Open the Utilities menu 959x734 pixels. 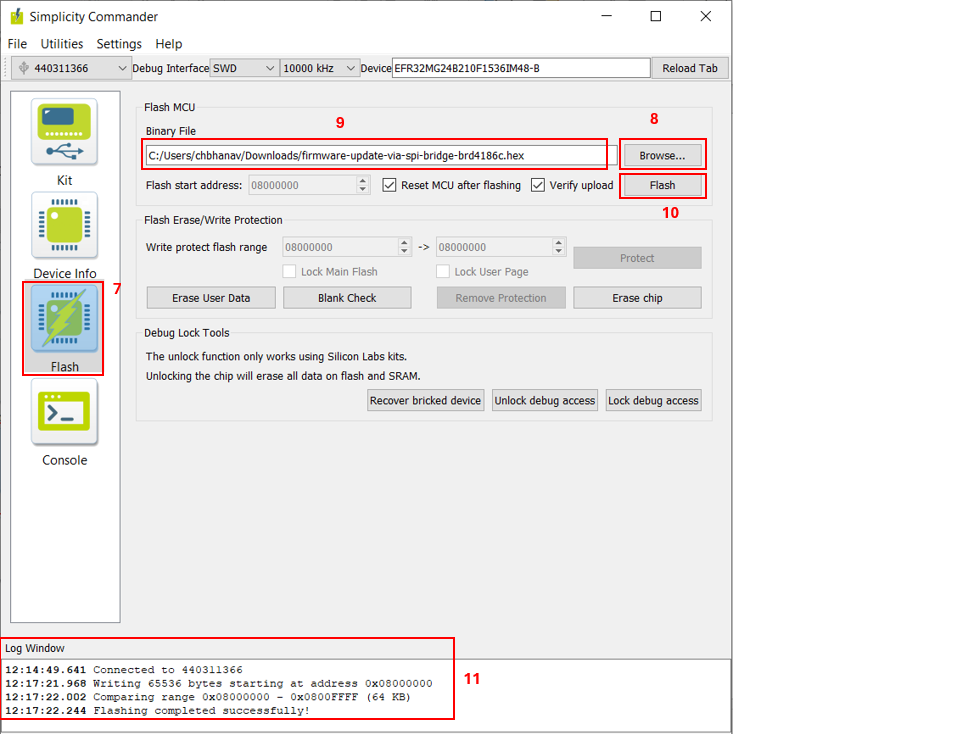(61, 43)
